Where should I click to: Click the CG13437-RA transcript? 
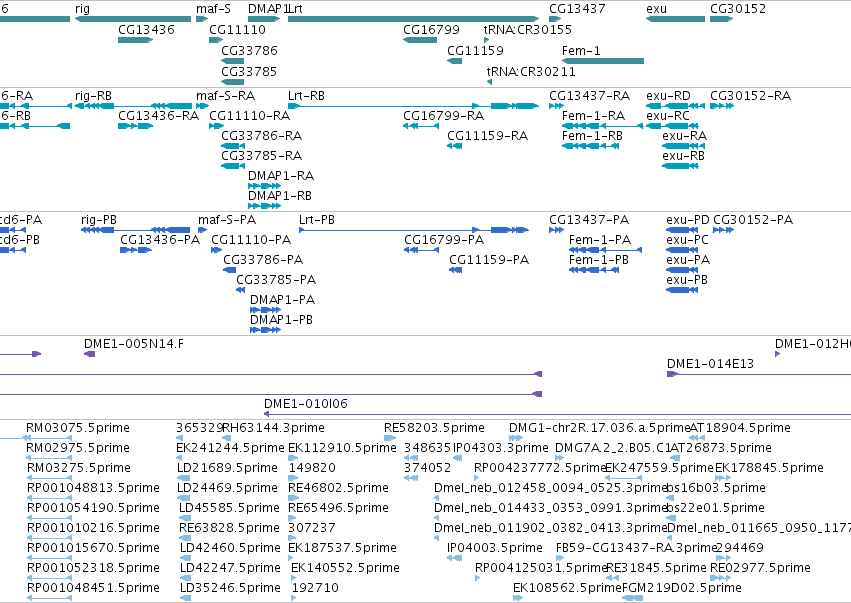click(x=556, y=106)
